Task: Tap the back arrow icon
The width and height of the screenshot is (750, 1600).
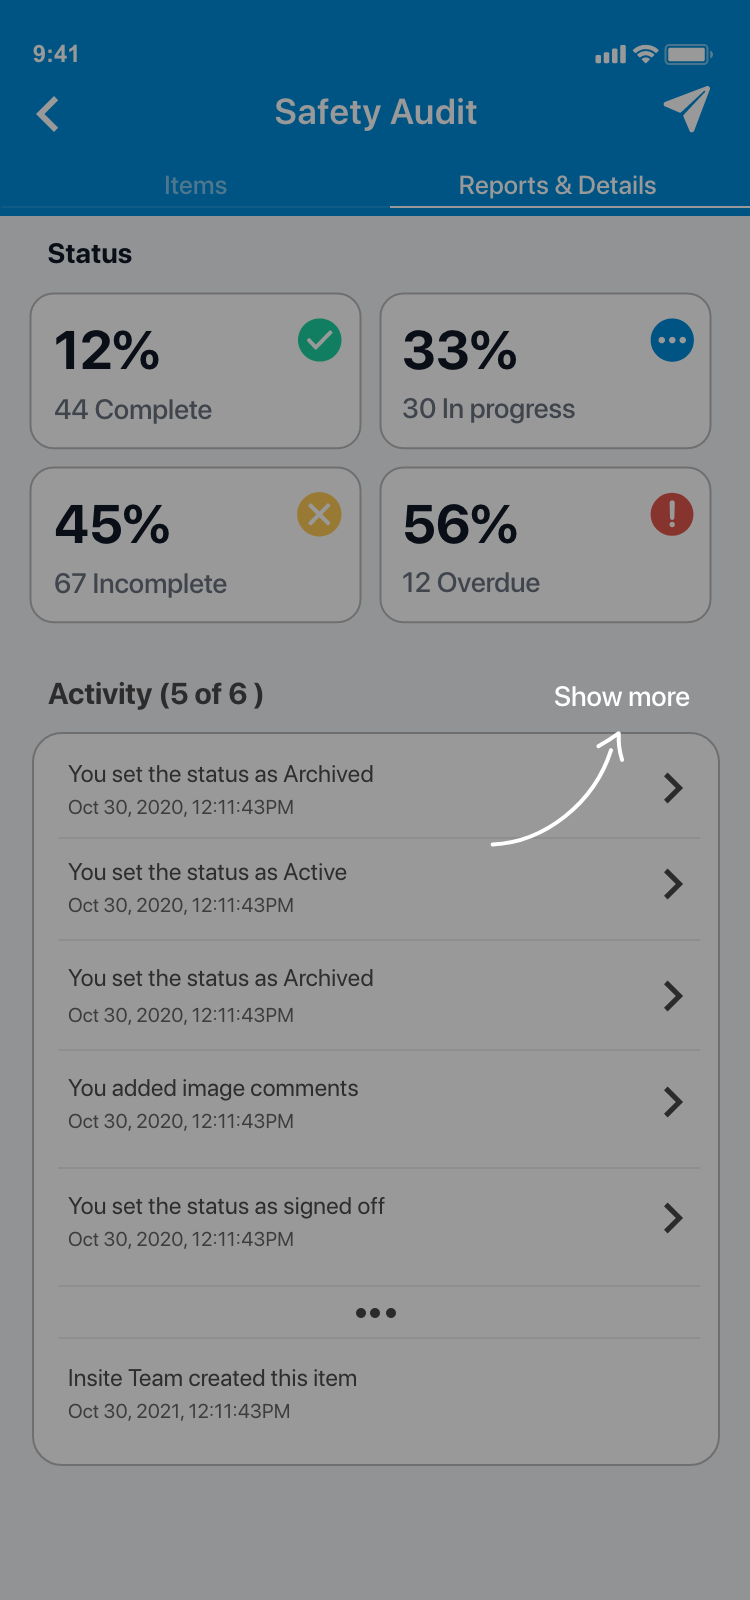Action: (48, 114)
